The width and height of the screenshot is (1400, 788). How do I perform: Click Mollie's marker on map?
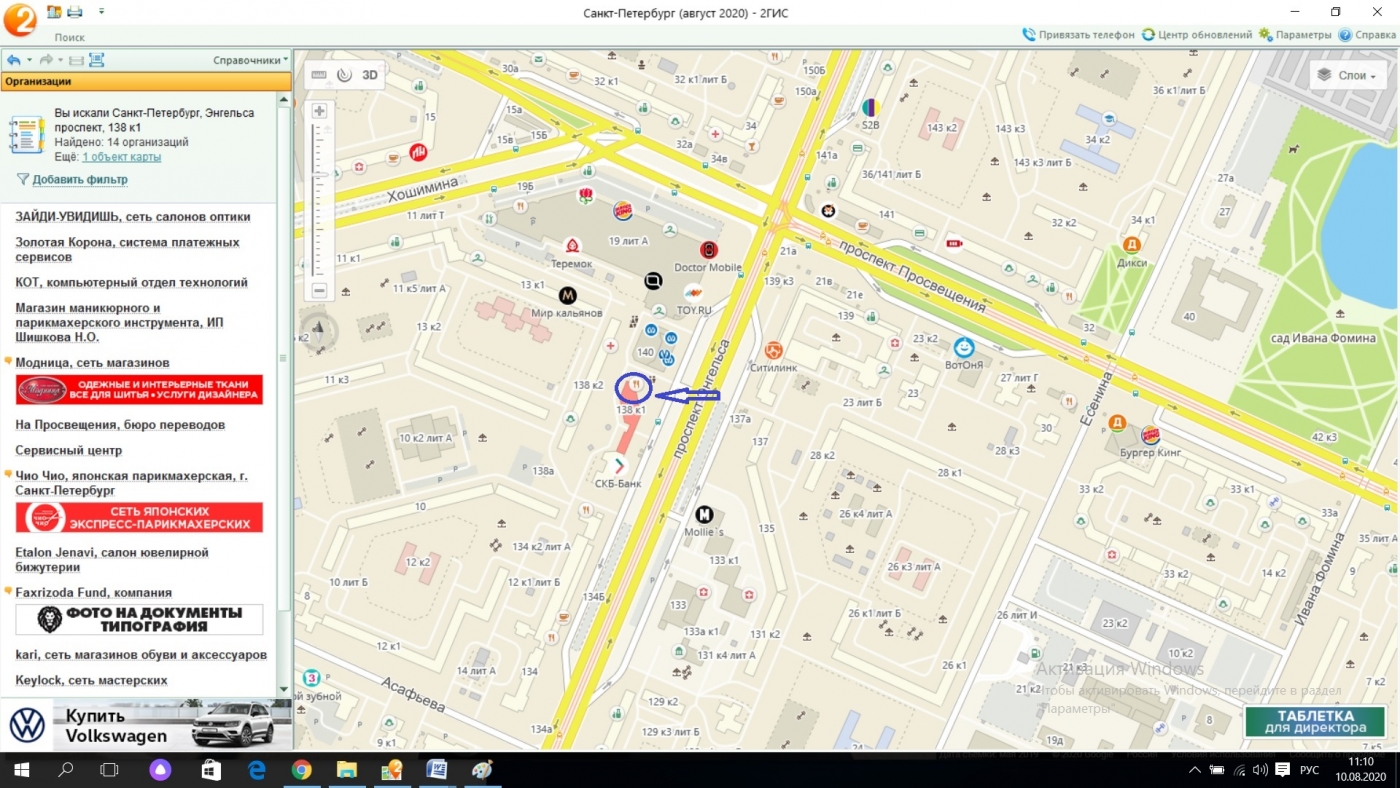[704, 515]
